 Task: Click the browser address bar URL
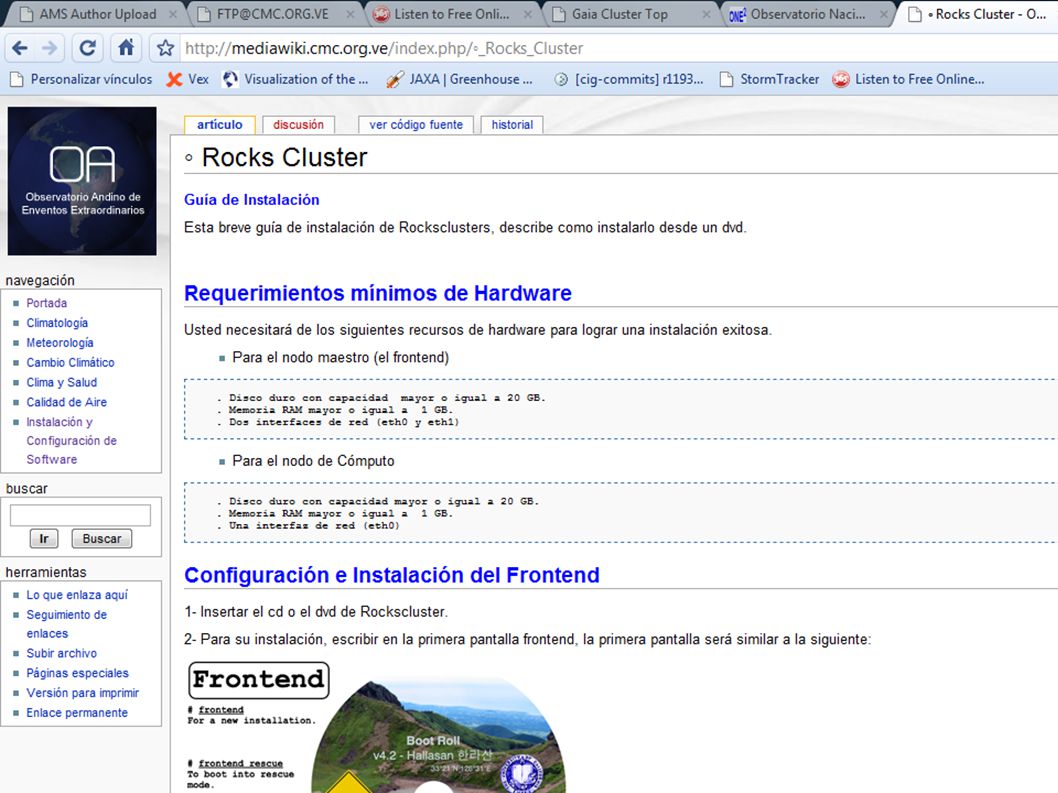tap(384, 49)
